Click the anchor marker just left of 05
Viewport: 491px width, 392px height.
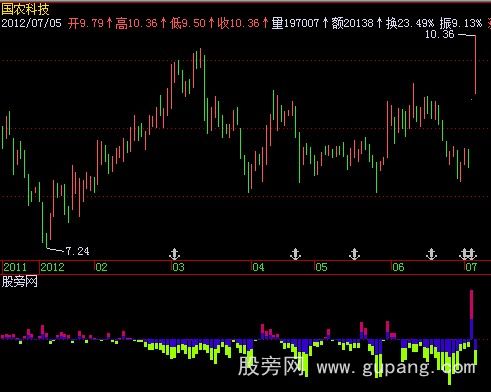(295, 254)
